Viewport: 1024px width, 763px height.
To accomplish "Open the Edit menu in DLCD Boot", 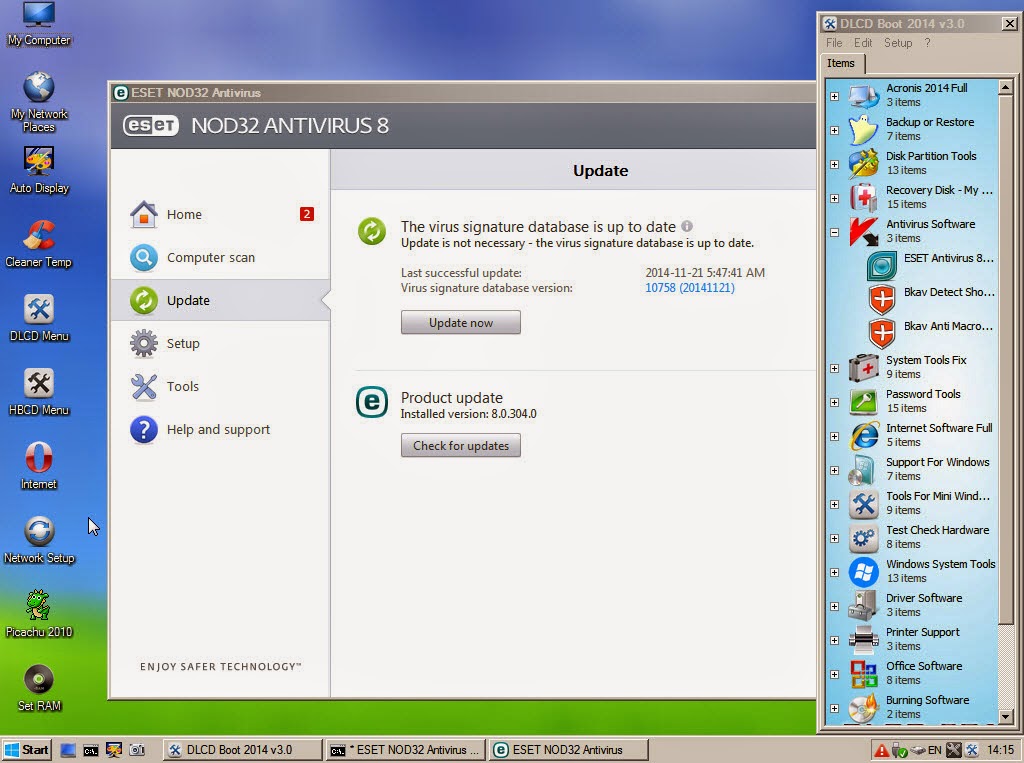I will pyautogui.click(x=863, y=42).
